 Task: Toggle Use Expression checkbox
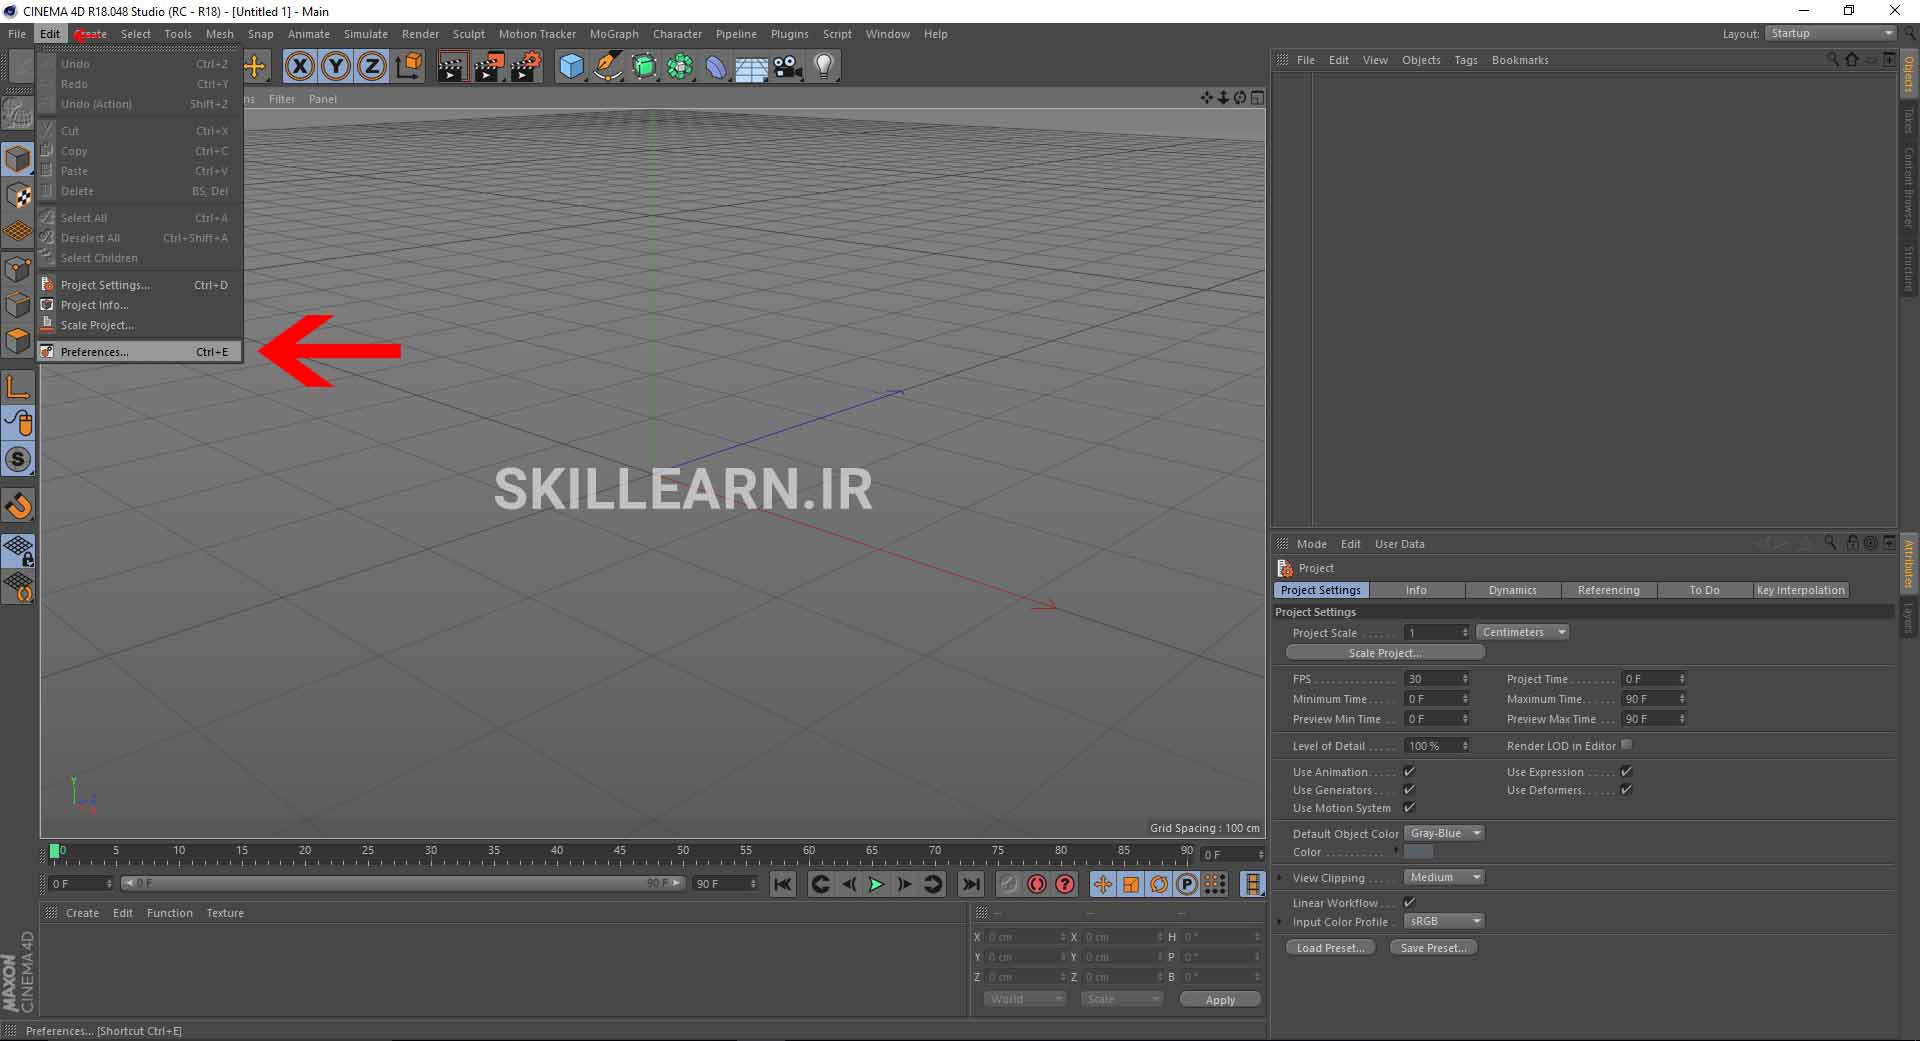tap(1626, 771)
